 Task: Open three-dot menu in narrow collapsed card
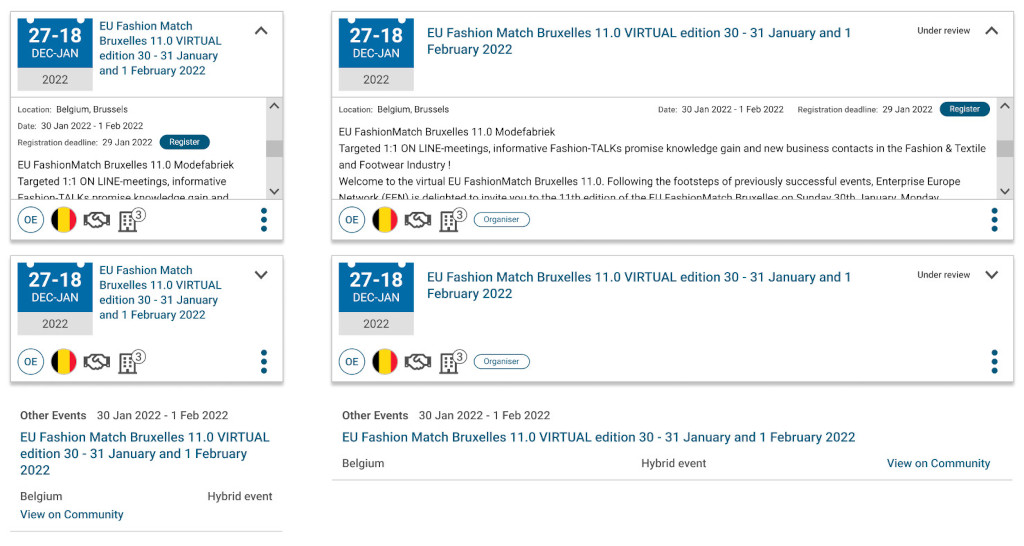coord(264,362)
